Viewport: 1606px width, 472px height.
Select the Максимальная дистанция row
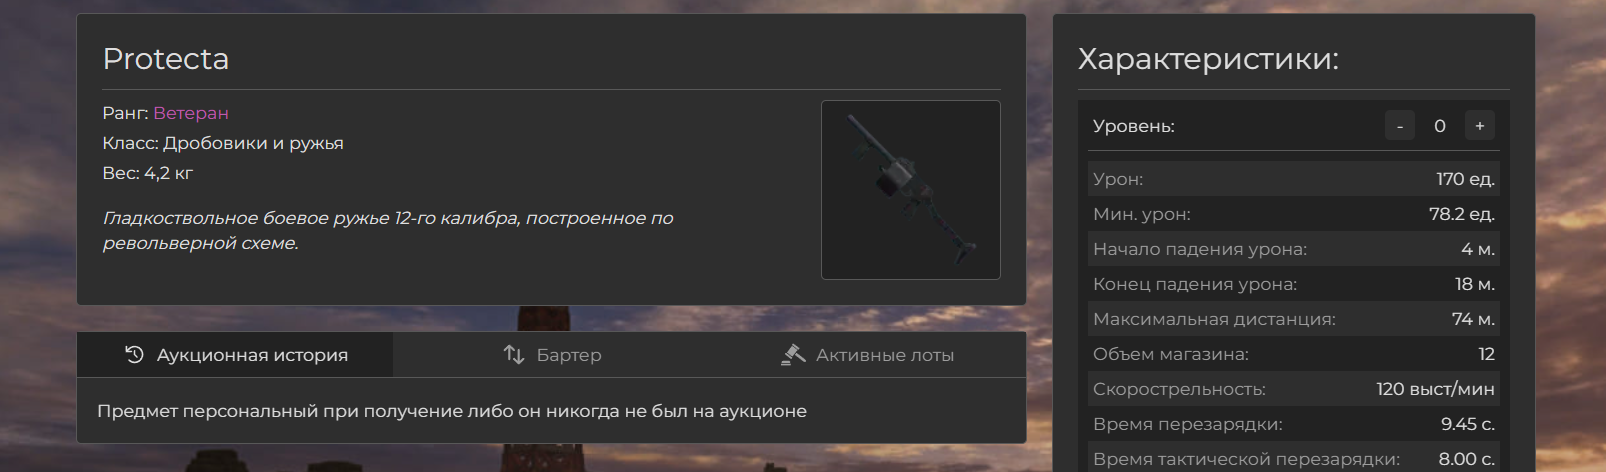[1294, 319]
